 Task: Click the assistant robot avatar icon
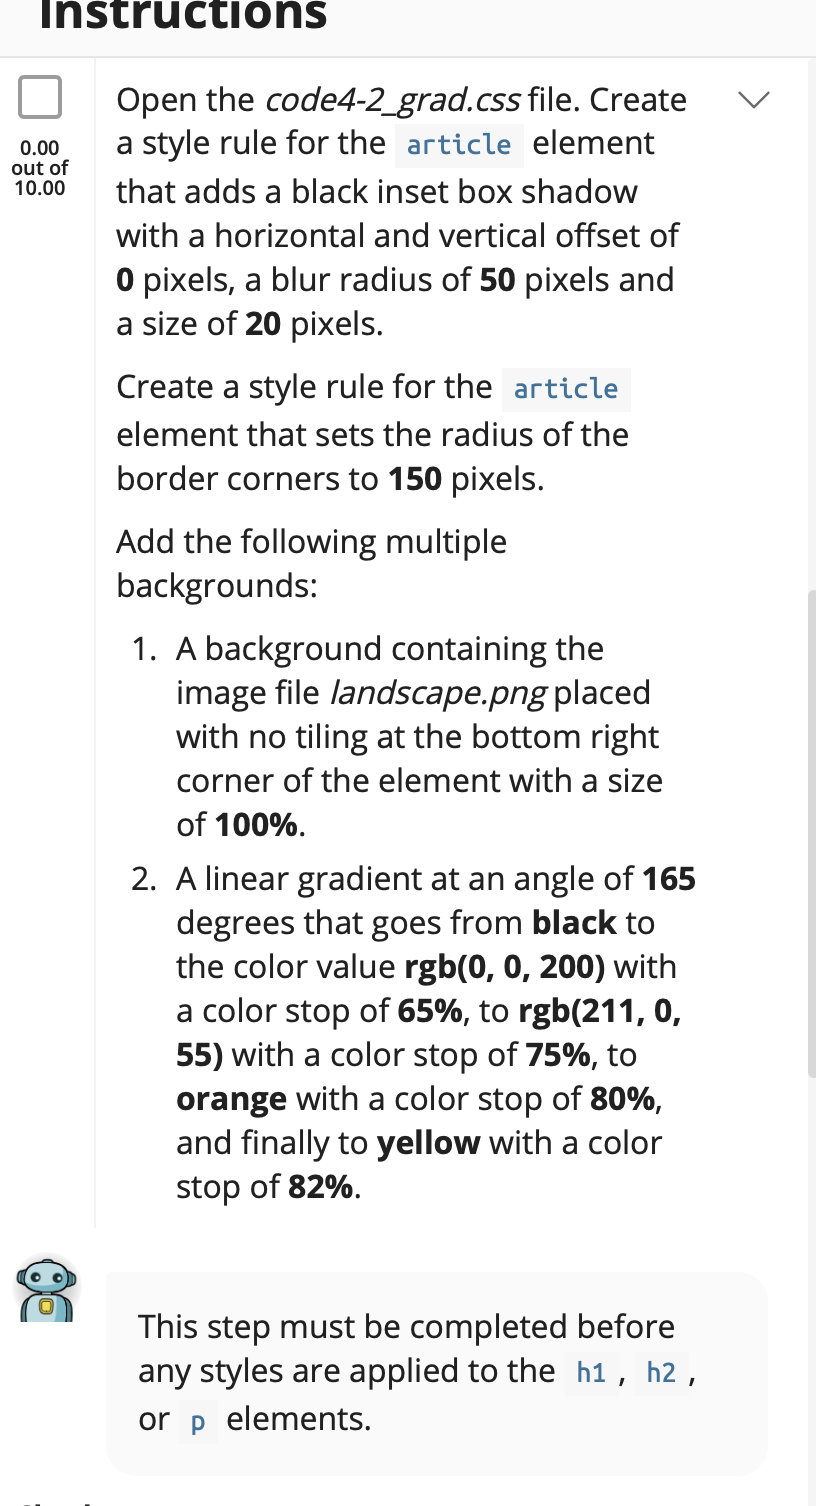[x=46, y=1290]
